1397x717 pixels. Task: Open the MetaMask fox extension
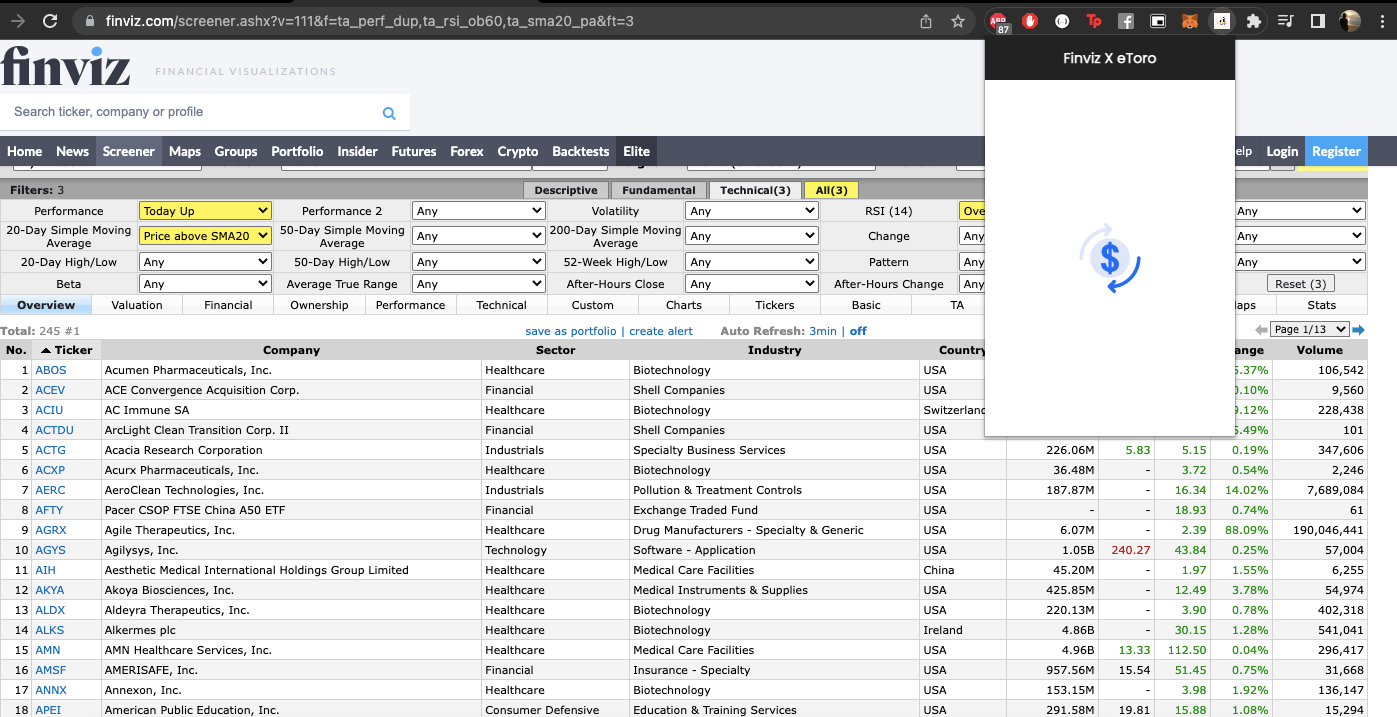1190,20
